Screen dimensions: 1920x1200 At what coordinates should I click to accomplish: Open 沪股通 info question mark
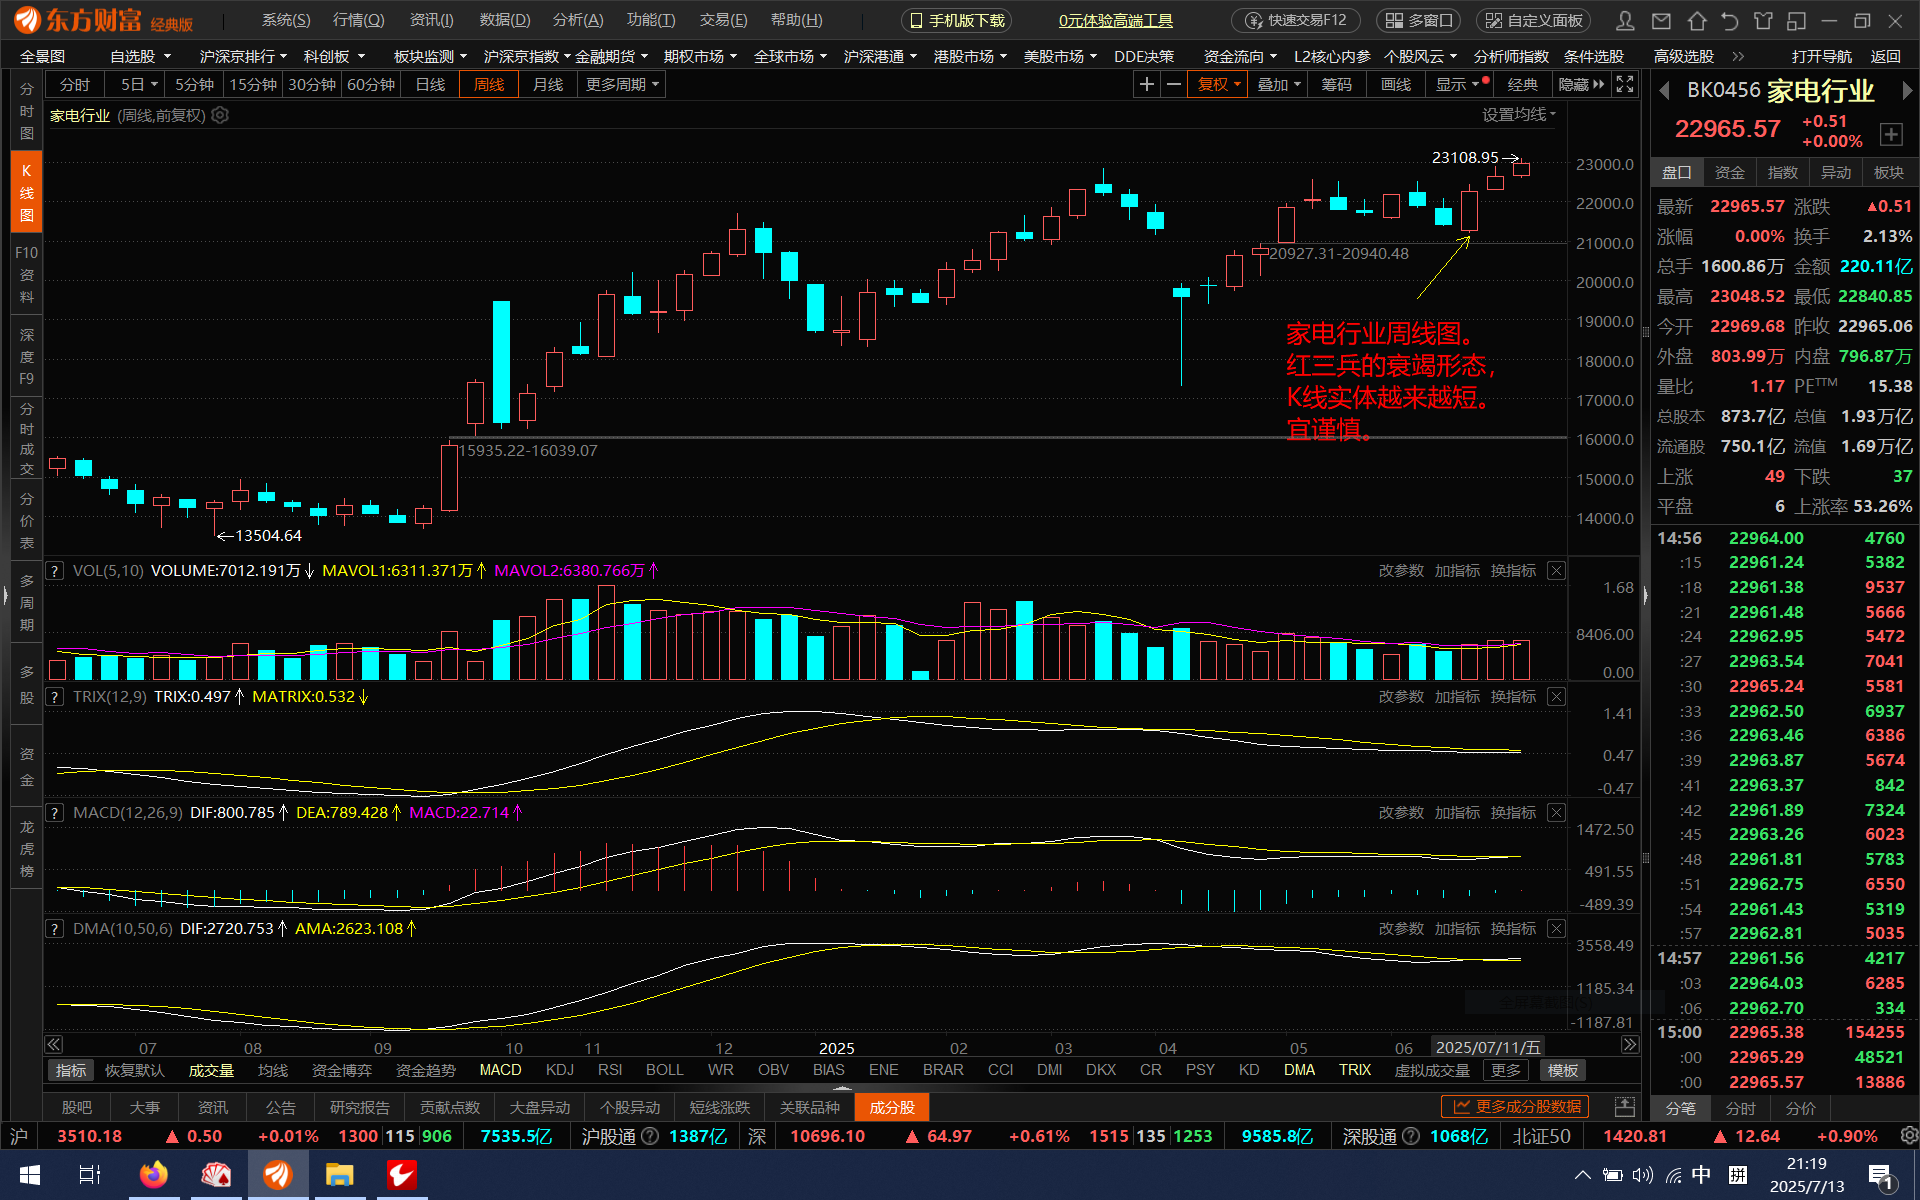[x=650, y=1136]
